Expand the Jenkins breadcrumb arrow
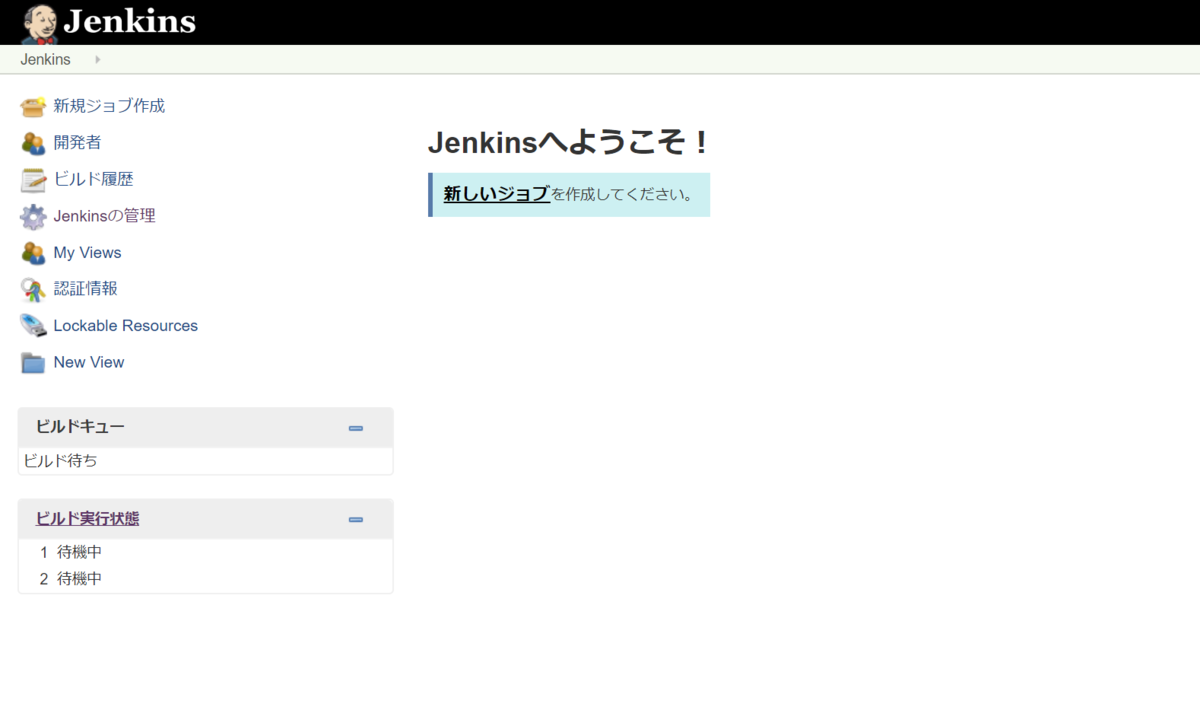1200x710 pixels. [96, 59]
